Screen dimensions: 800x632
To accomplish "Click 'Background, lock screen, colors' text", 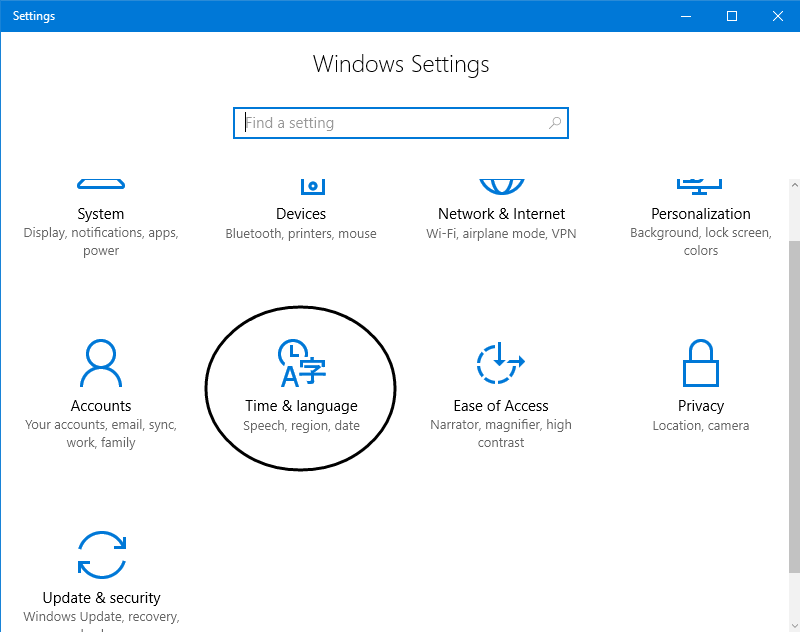I will 701,242.
